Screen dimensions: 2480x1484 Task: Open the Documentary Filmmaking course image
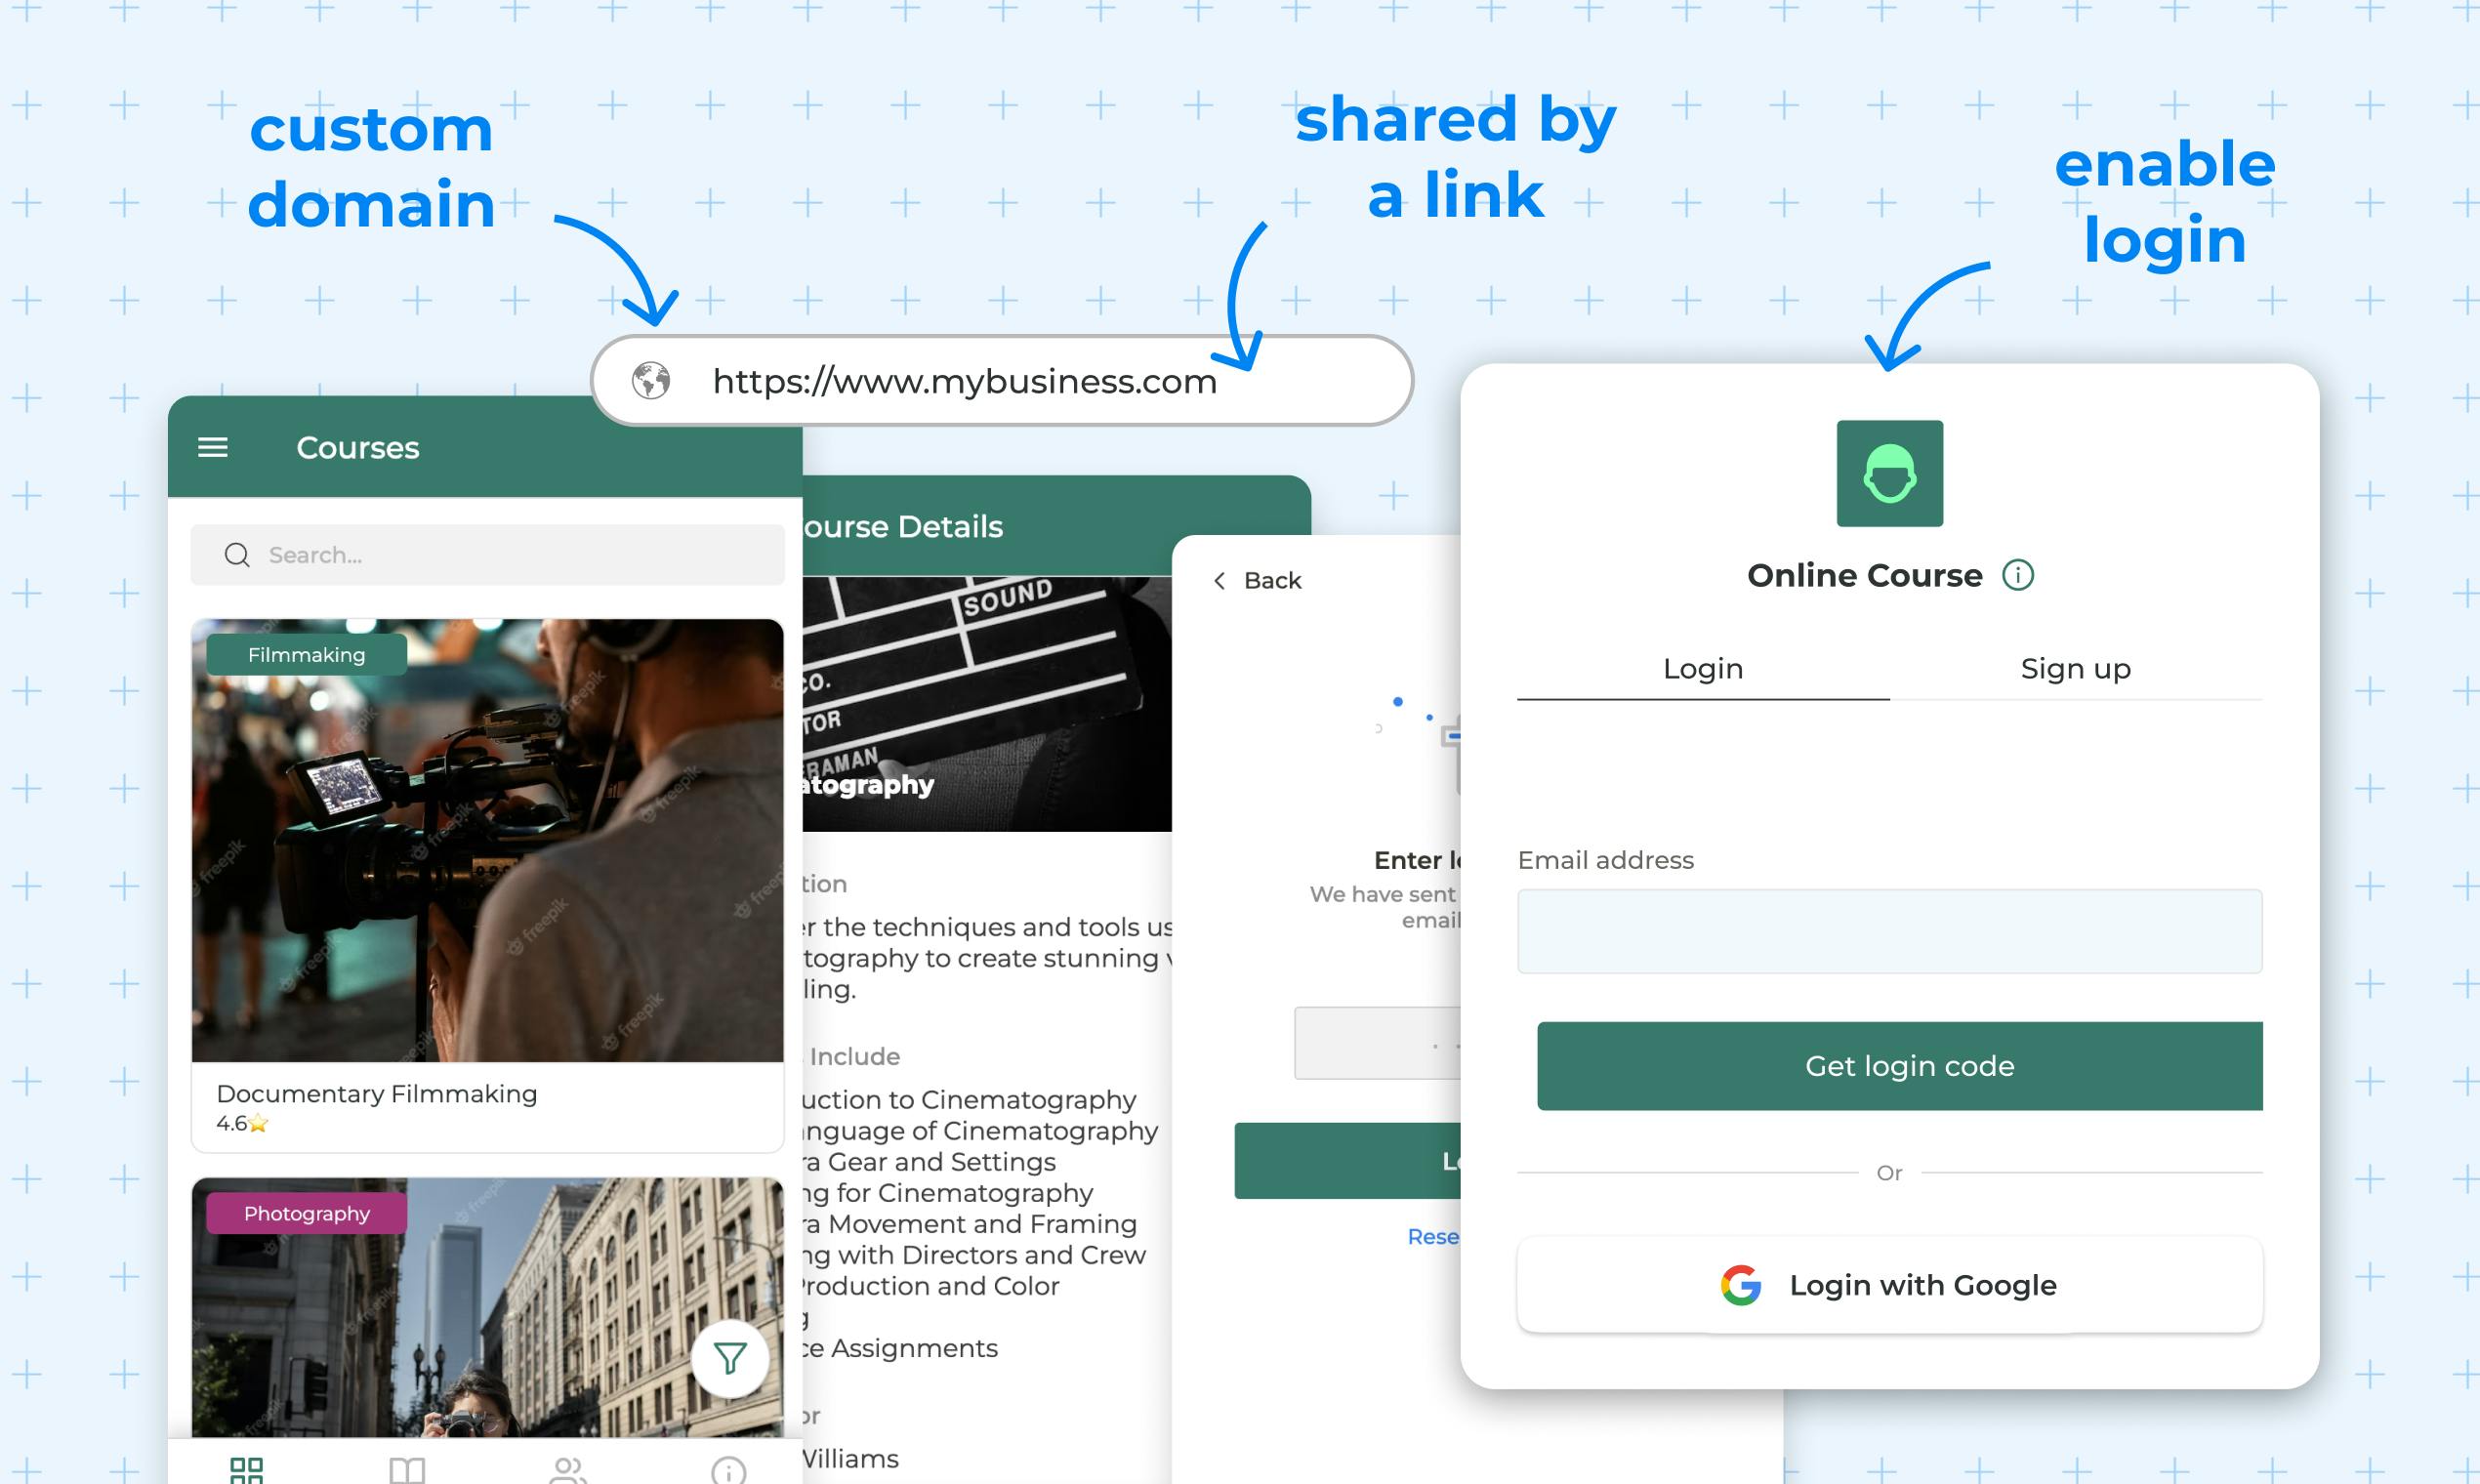[x=487, y=840]
